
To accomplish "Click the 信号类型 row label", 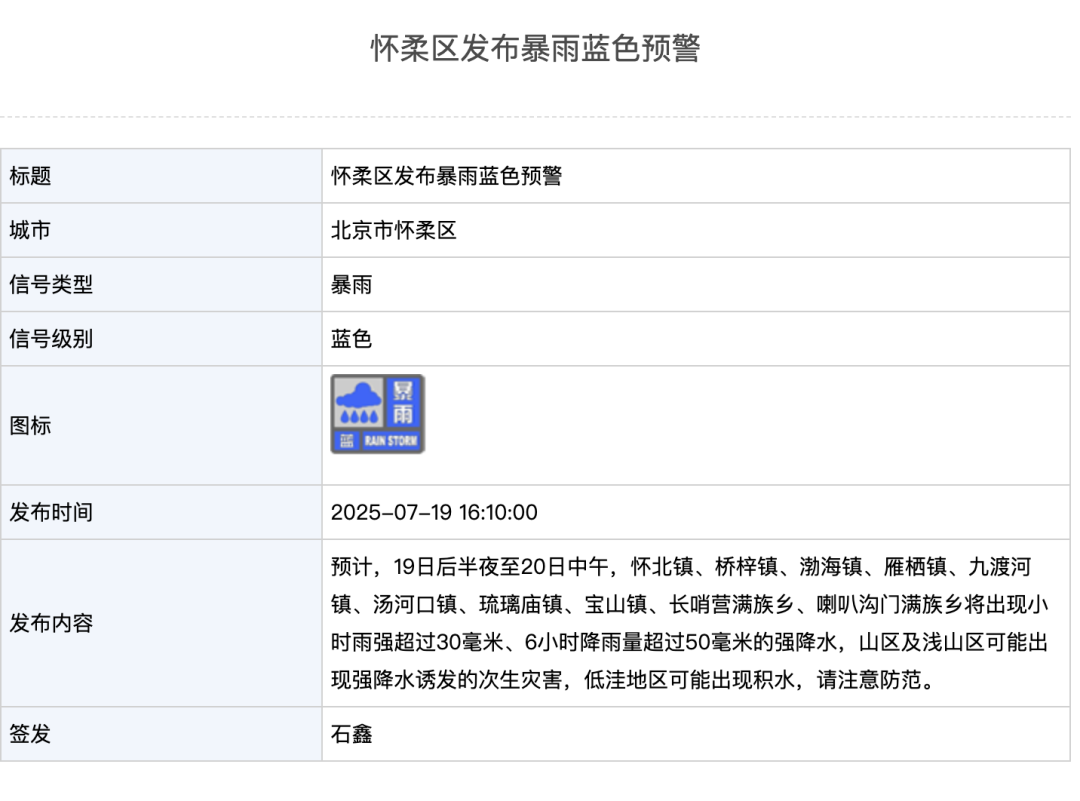I will tap(51, 284).
